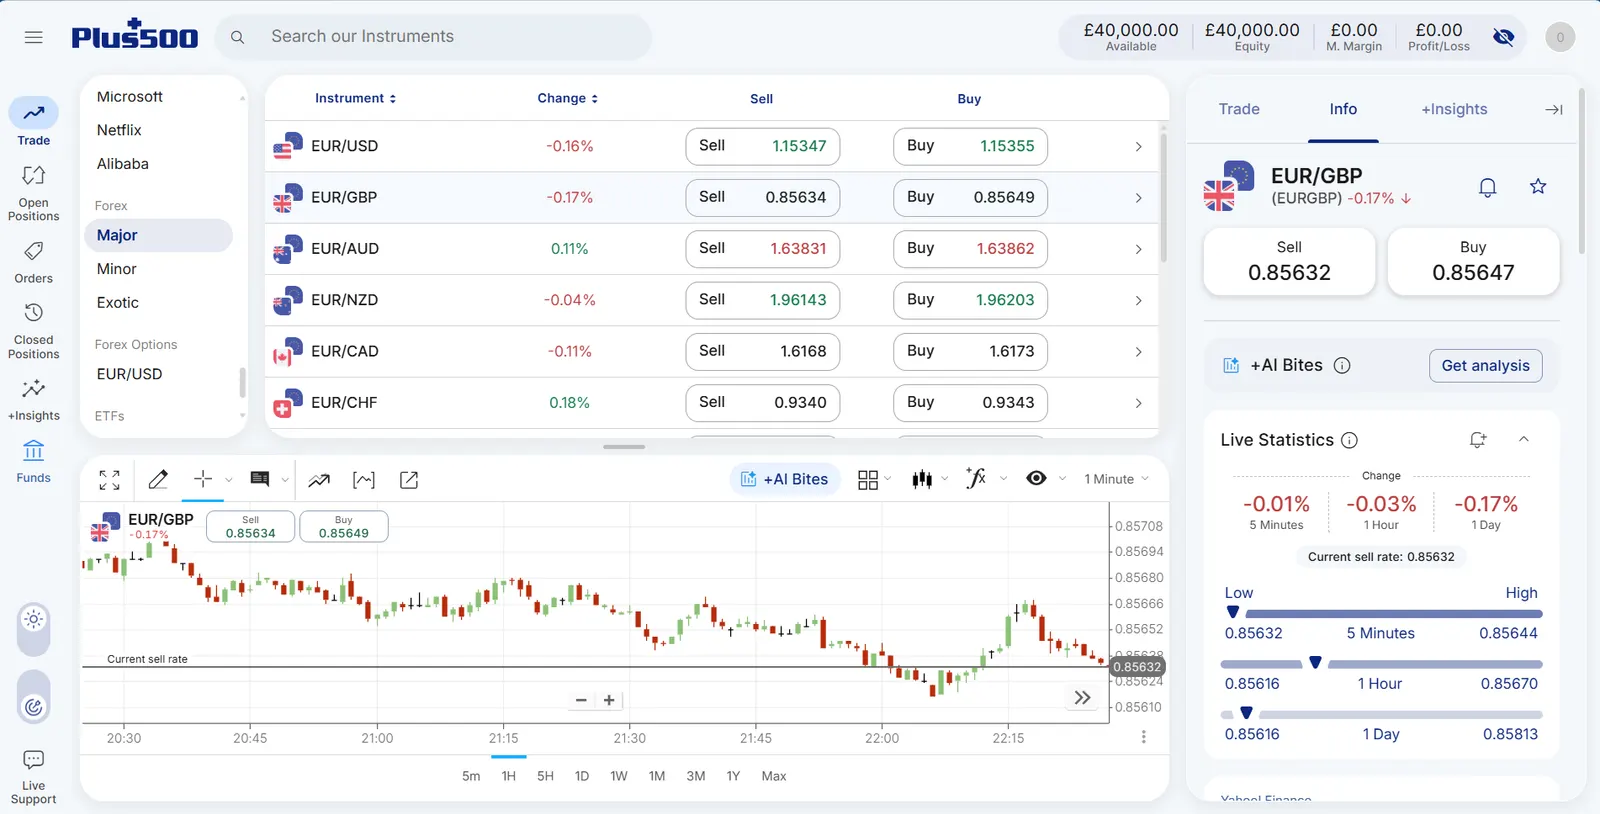The height and width of the screenshot is (814, 1600).
Task: Collapse the Live Statistics section
Action: (1524, 440)
